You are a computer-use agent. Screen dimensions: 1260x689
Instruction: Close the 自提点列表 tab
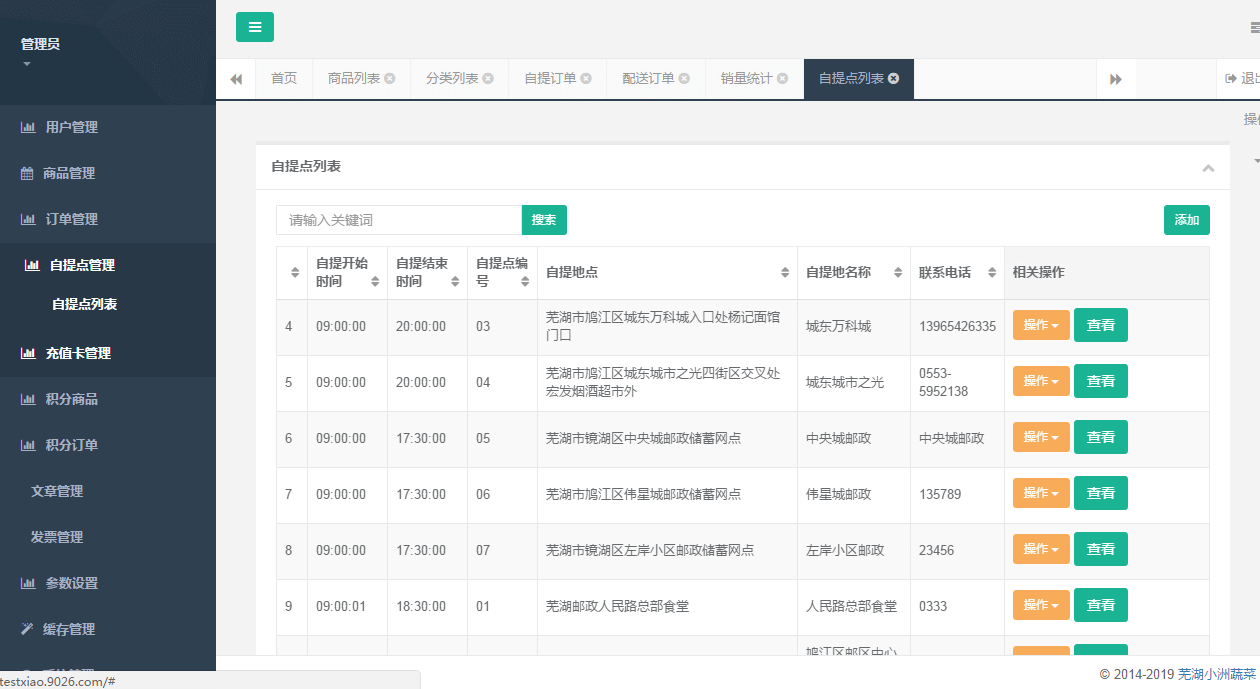pyautogui.click(x=893, y=79)
